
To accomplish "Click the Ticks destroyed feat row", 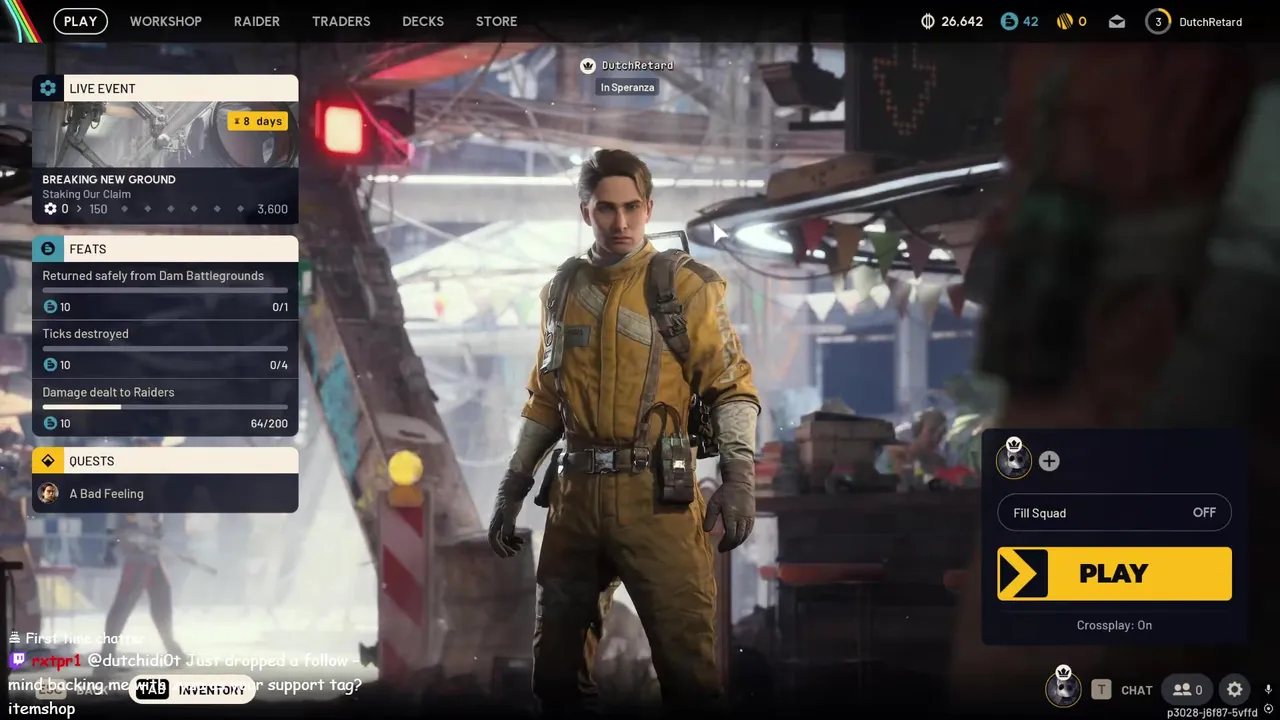I will click(165, 349).
